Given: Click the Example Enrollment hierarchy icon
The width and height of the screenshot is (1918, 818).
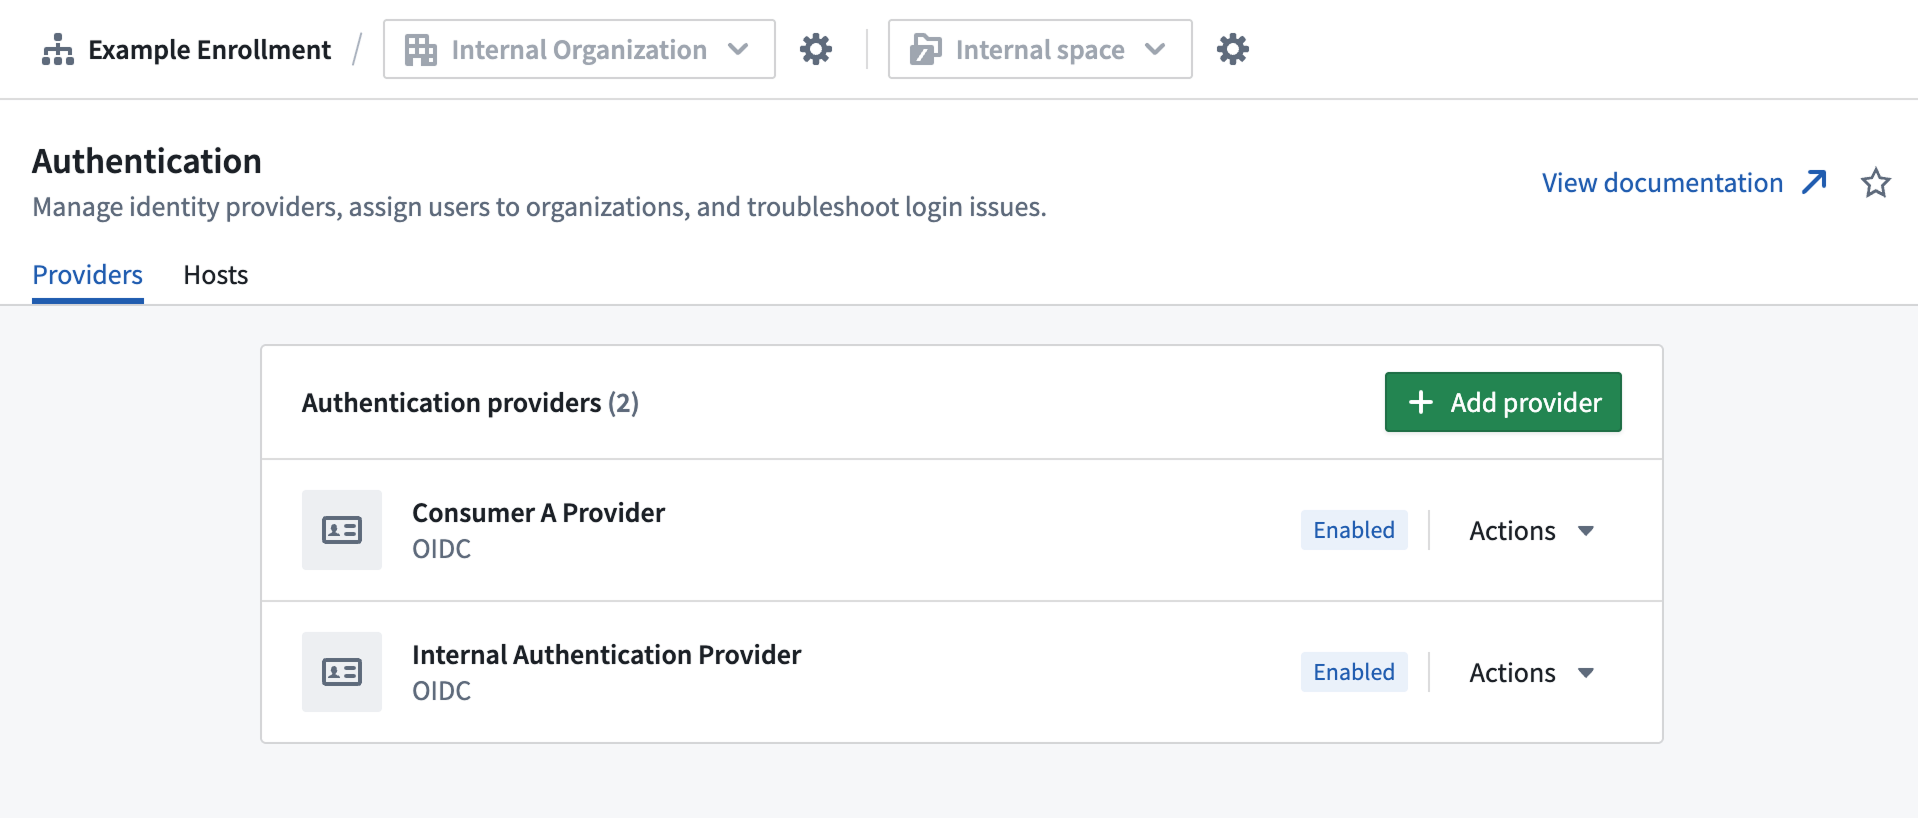Looking at the screenshot, I should pyautogui.click(x=58, y=50).
